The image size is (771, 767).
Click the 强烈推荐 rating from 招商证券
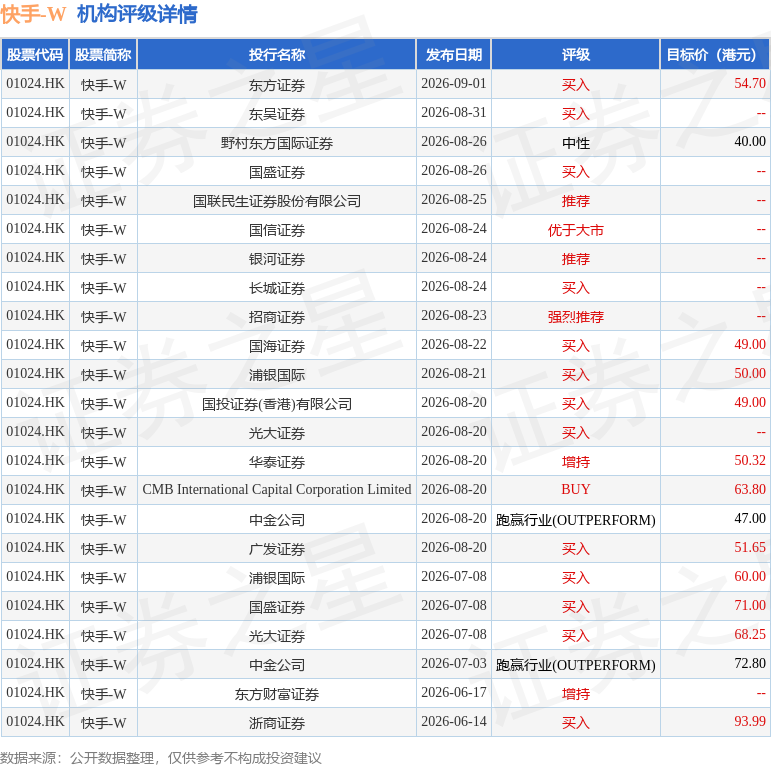(576, 317)
